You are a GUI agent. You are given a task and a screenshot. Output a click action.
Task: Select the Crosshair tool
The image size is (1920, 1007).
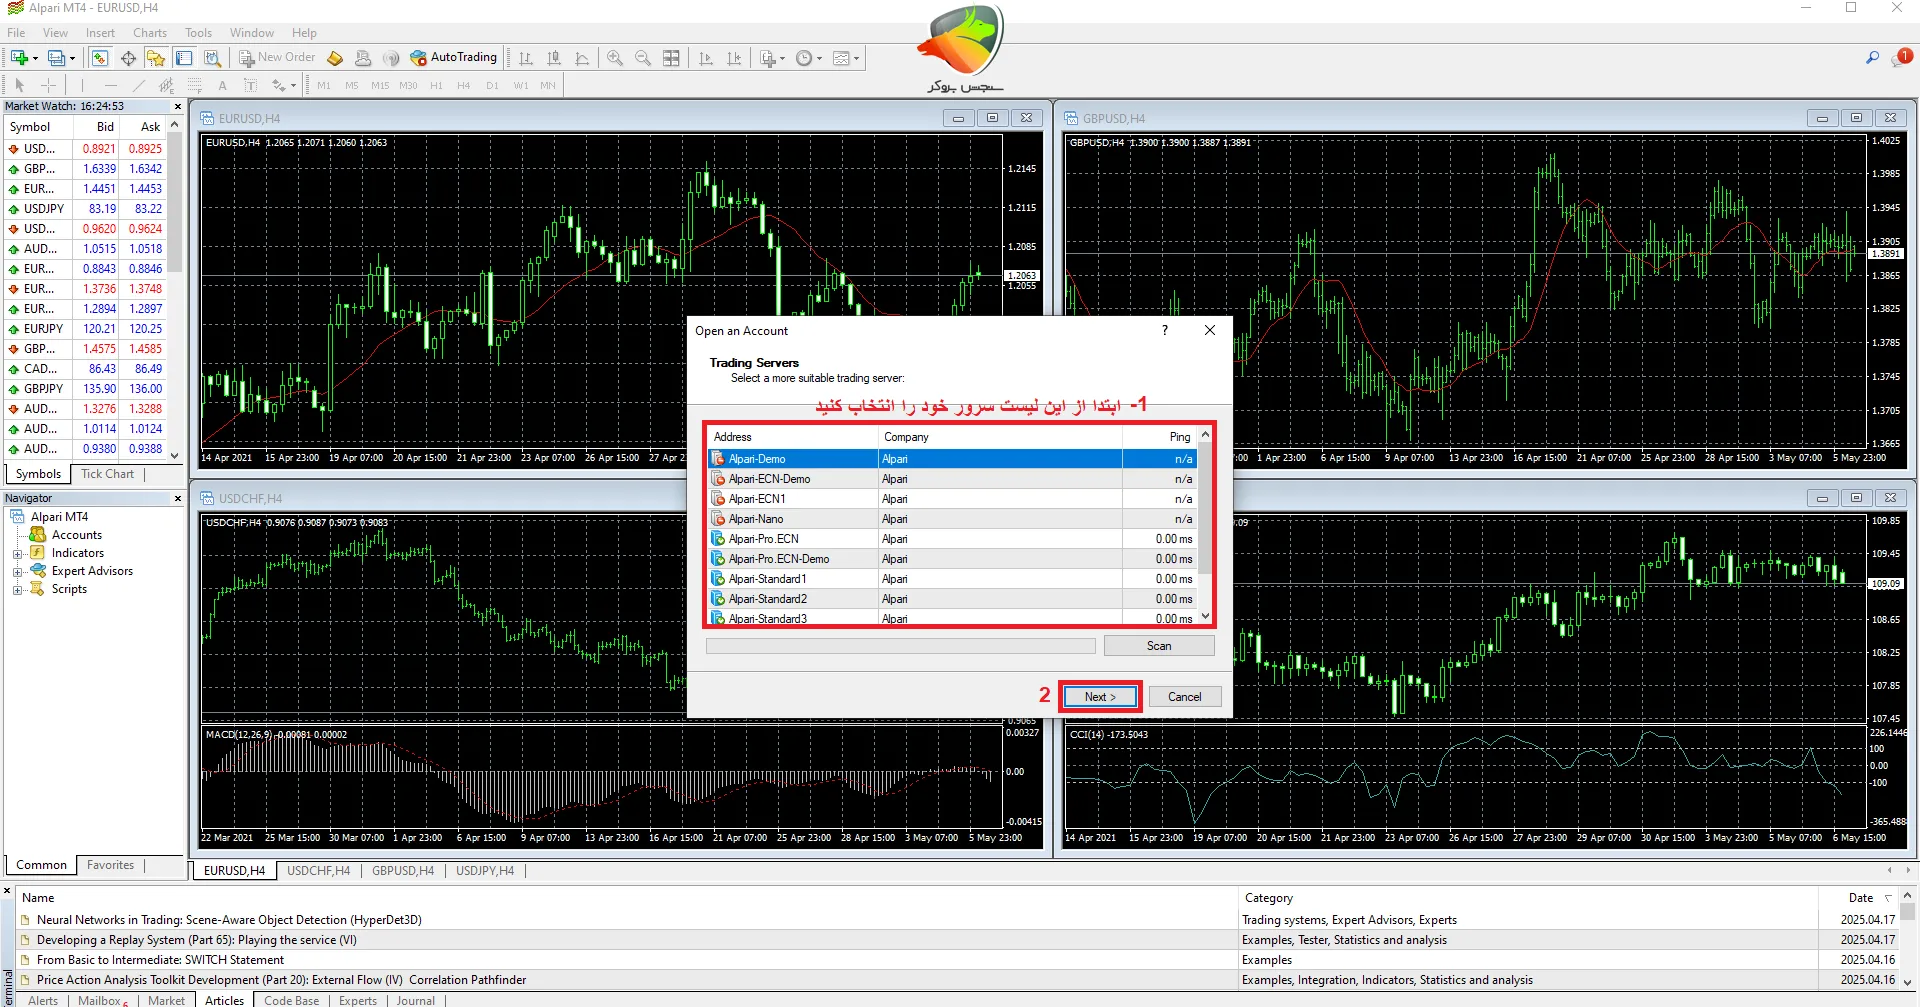(47, 85)
